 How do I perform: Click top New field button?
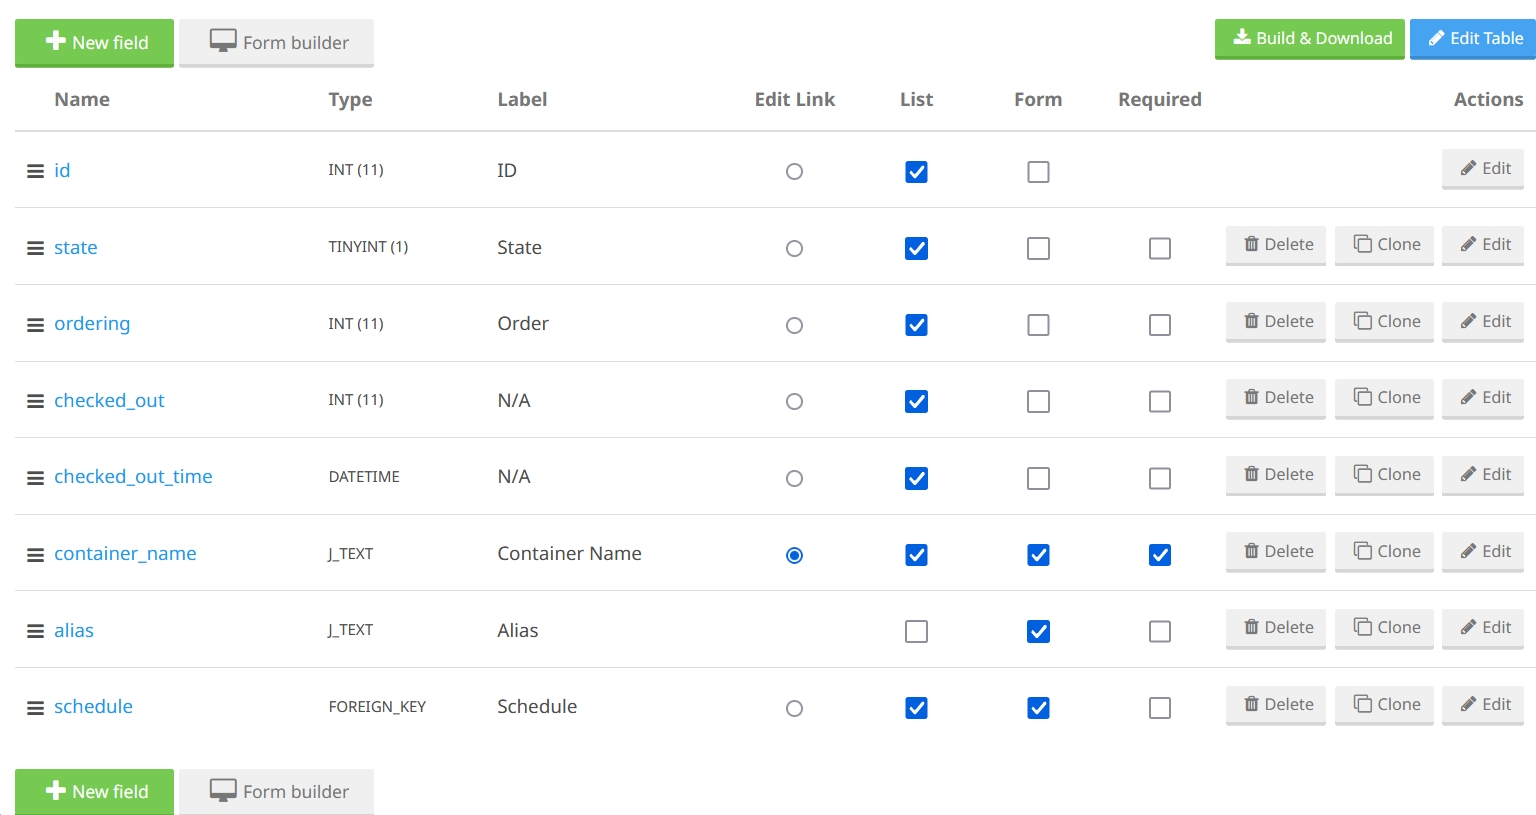point(94,43)
